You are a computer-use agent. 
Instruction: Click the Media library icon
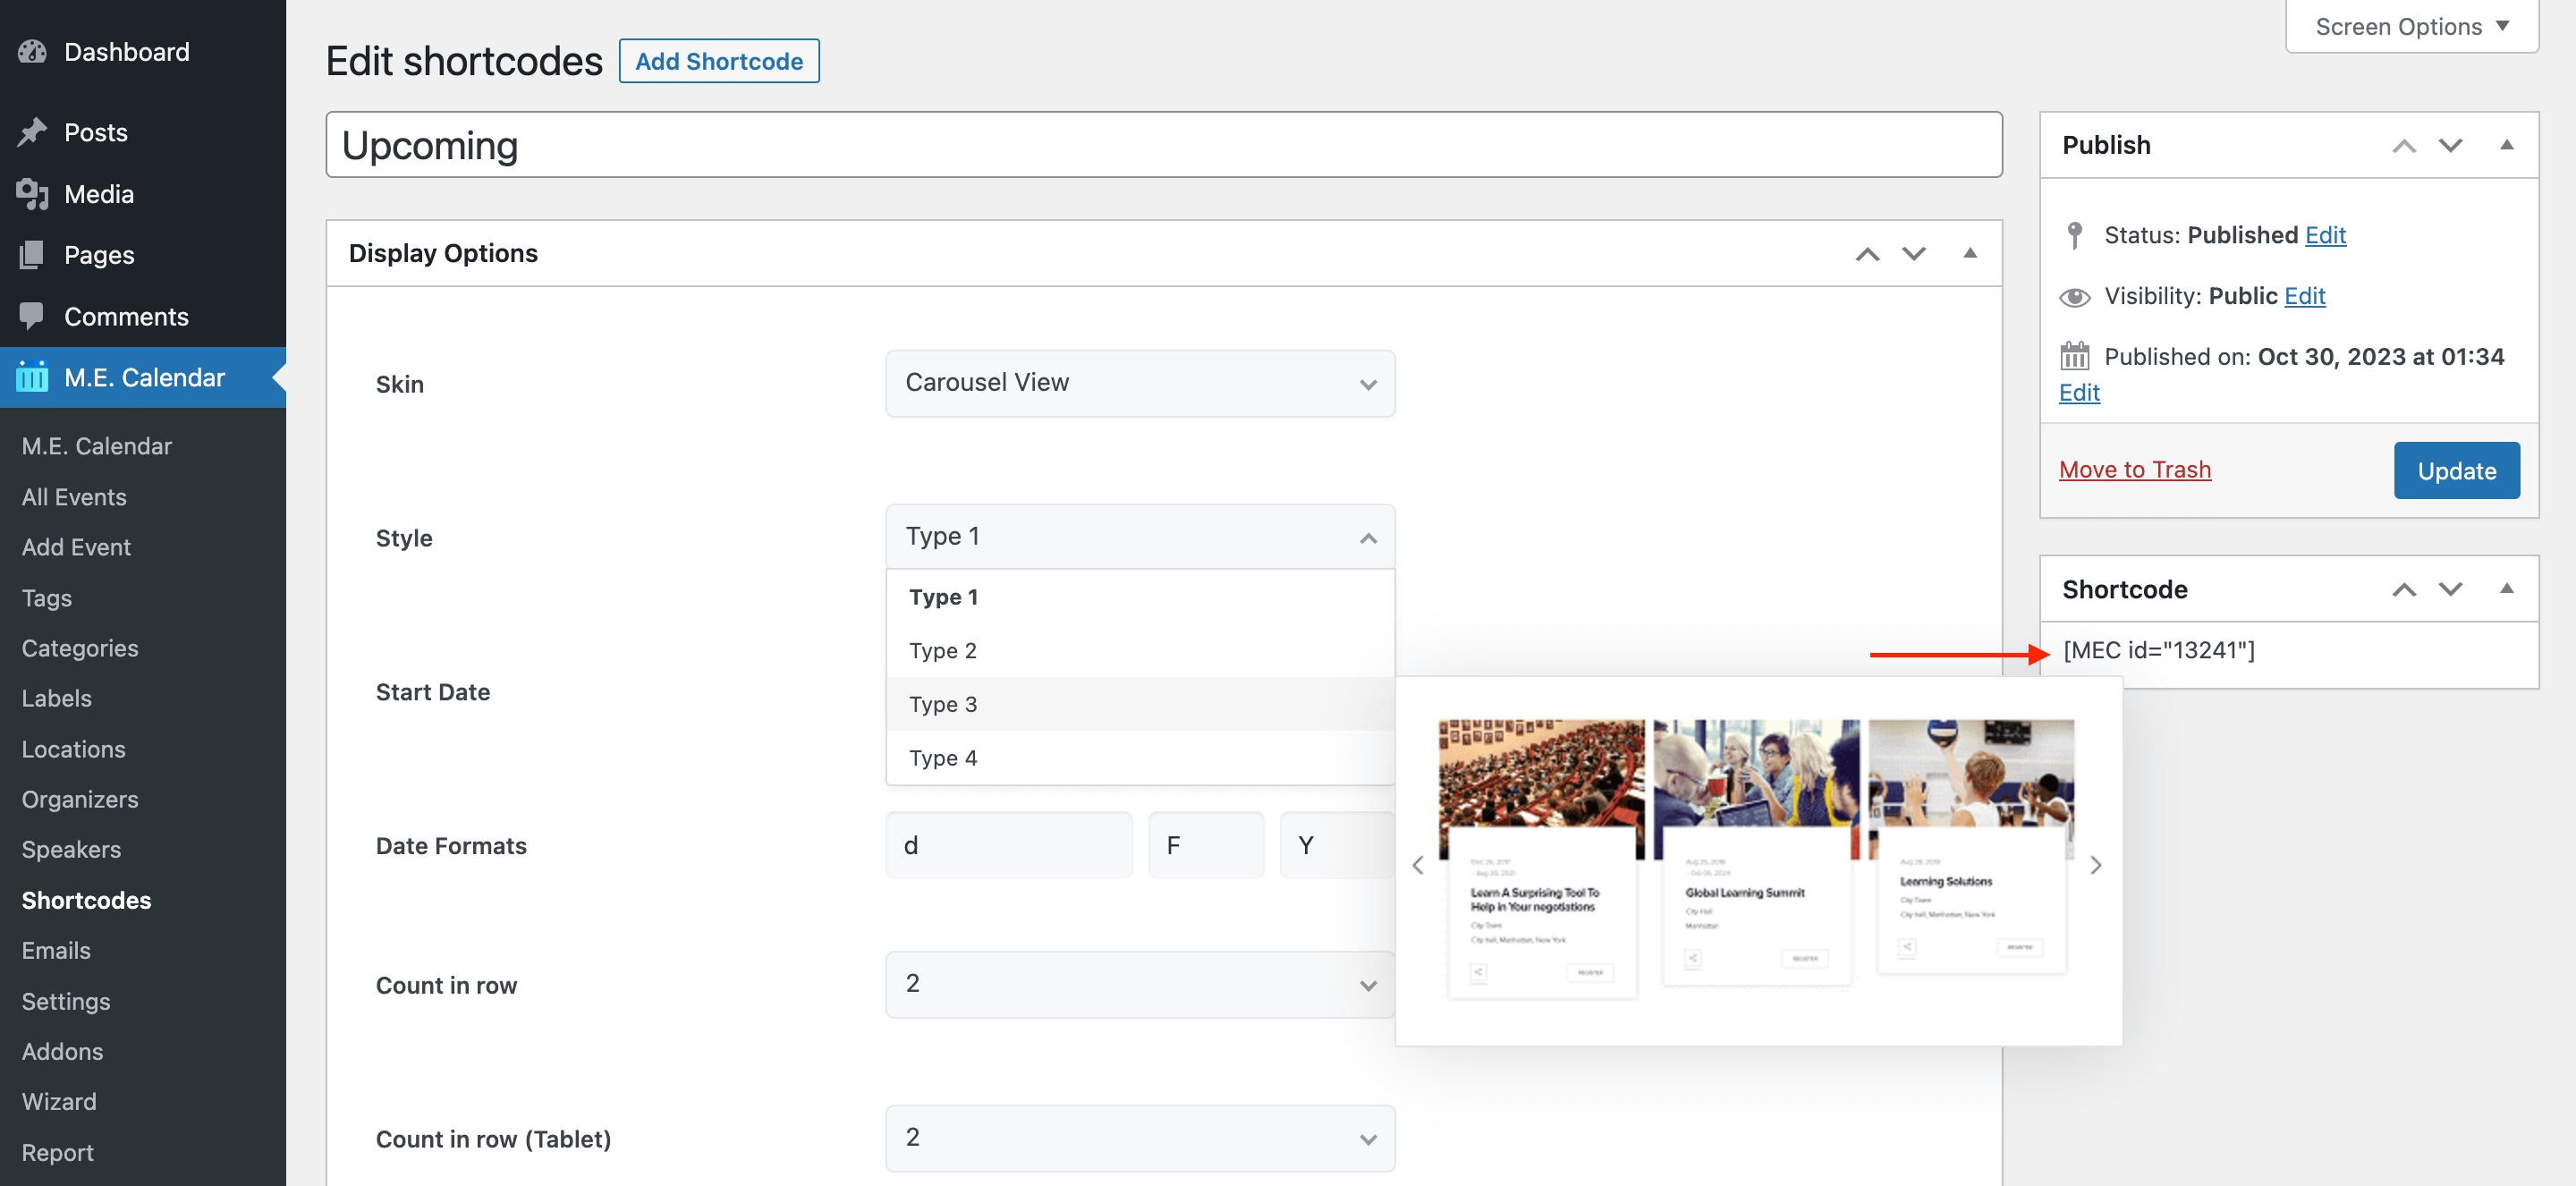[32, 194]
